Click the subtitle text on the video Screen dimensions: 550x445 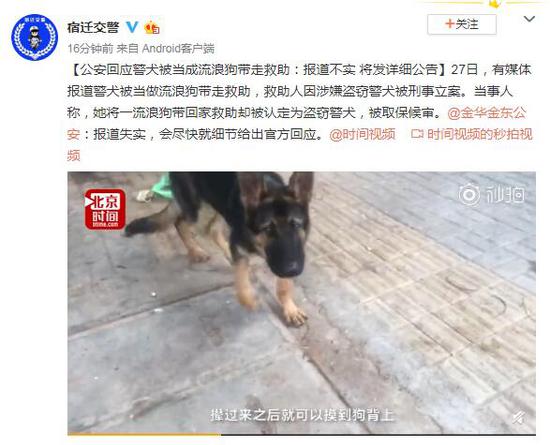pos(302,415)
